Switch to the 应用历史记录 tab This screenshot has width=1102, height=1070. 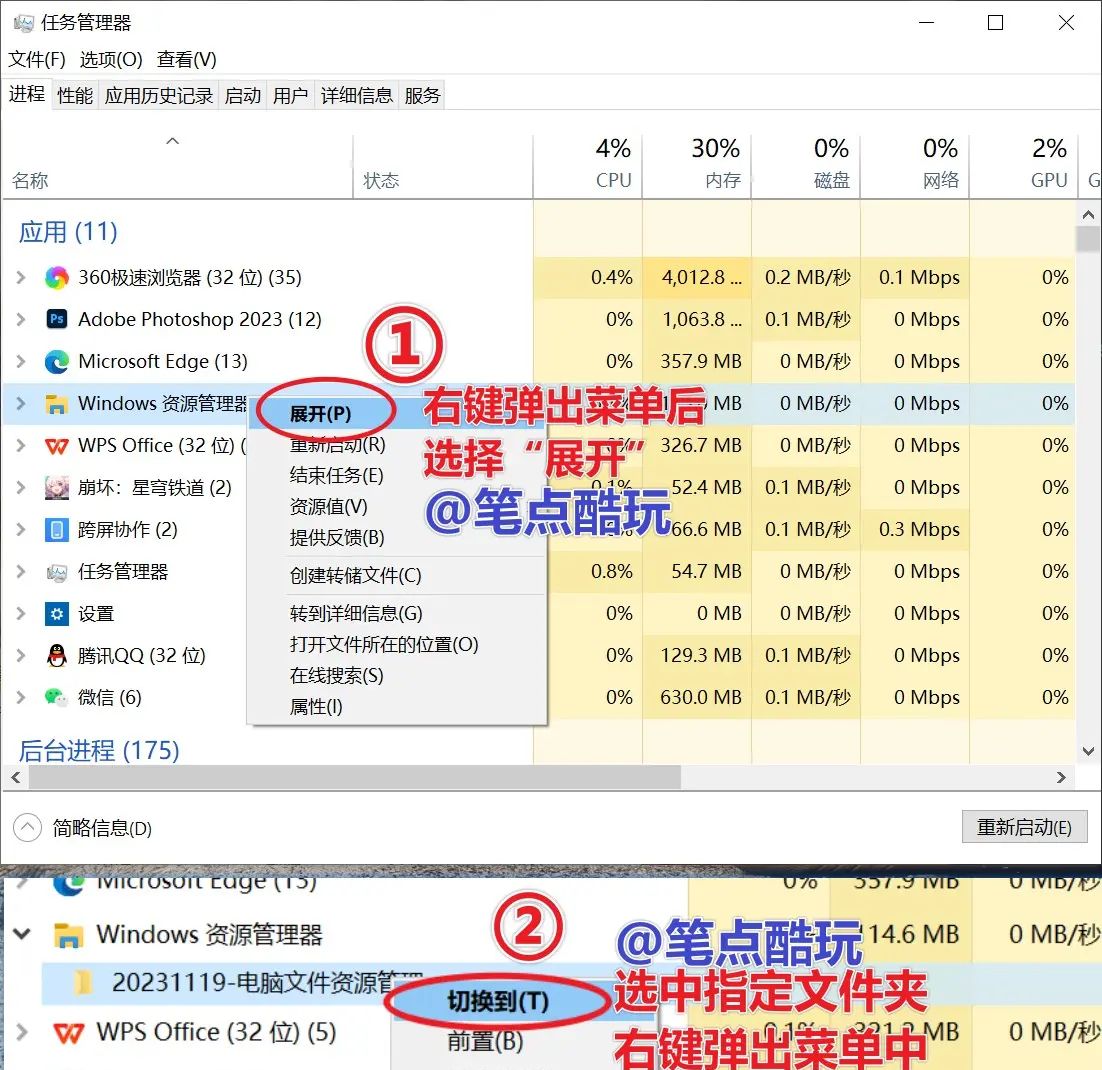click(x=159, y=95)
